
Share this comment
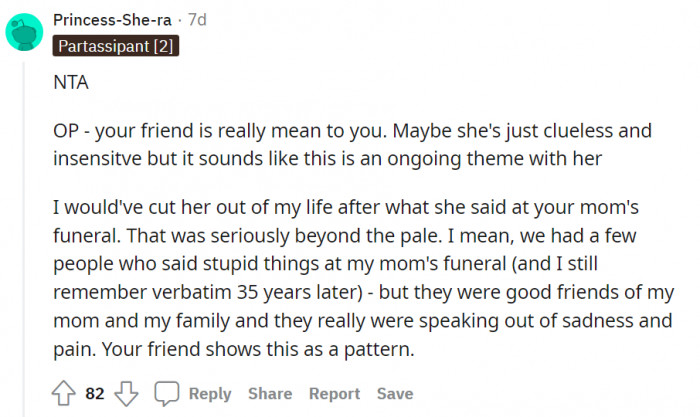(270, 394)
